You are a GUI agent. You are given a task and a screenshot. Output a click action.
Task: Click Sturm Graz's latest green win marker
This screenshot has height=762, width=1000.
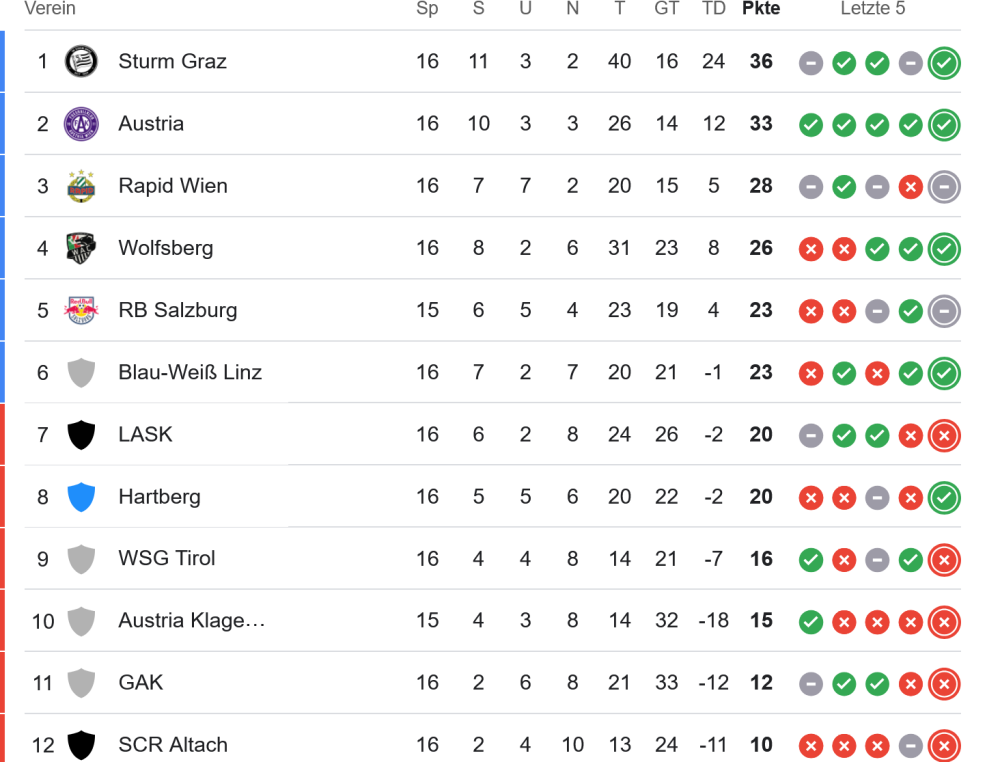[x=944, y=63]
